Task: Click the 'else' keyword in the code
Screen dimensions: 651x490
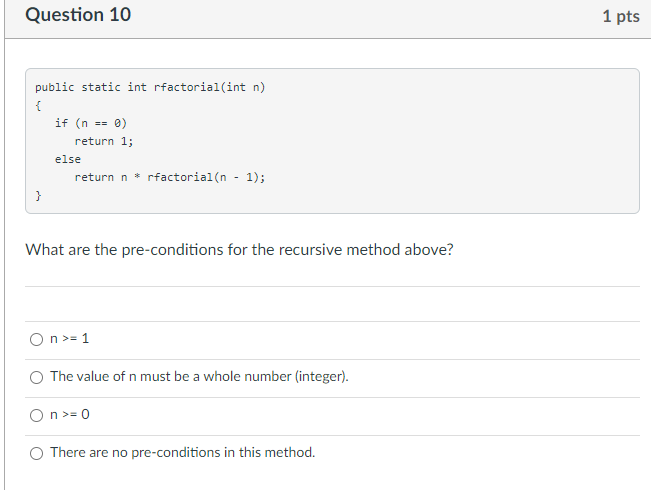Action: 68,159
